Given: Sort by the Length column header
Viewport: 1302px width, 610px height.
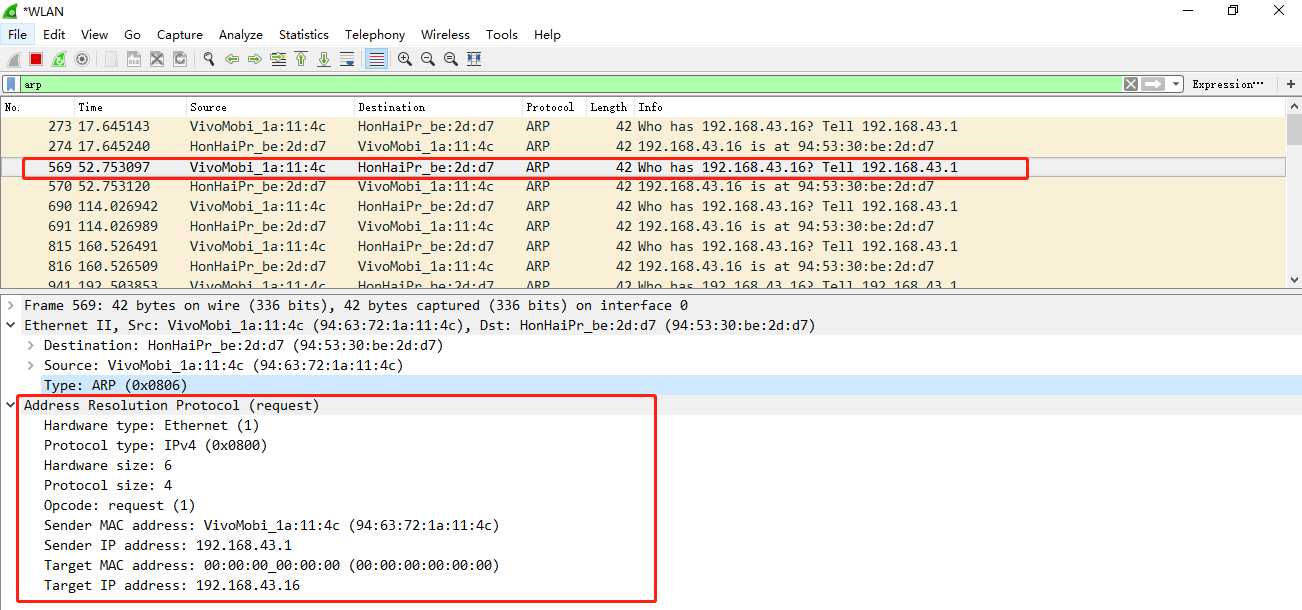Looking at the screenshot, I should click(x=610, y=107).
